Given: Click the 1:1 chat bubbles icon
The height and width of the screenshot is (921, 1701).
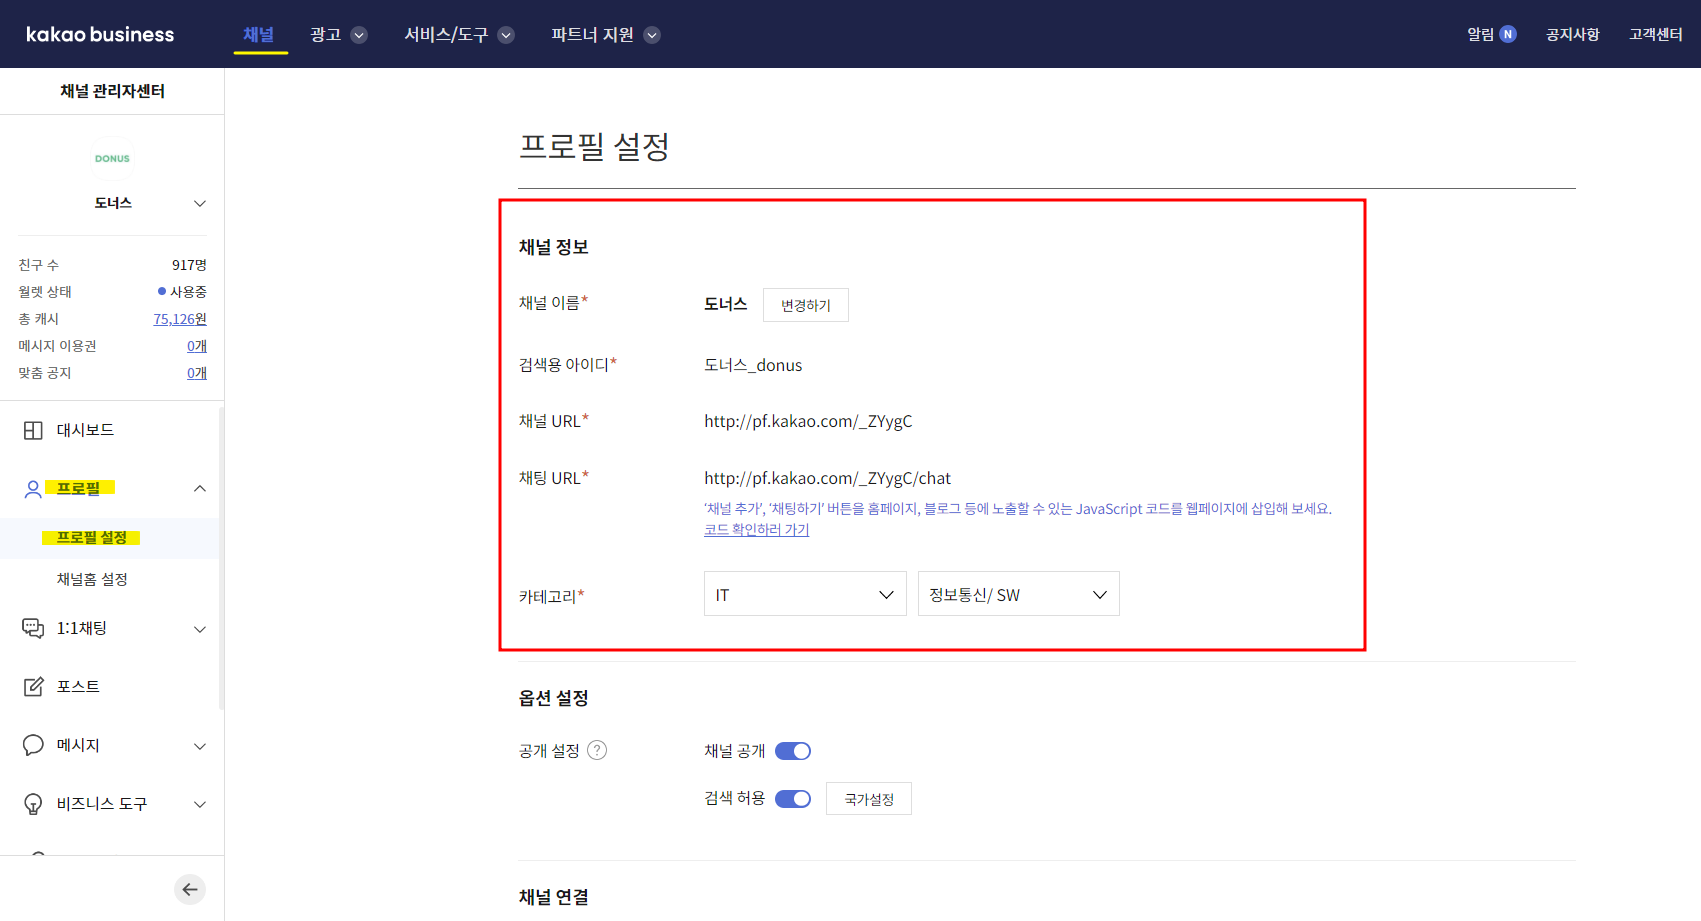Looking at the screenshot, I should (33, 628).
